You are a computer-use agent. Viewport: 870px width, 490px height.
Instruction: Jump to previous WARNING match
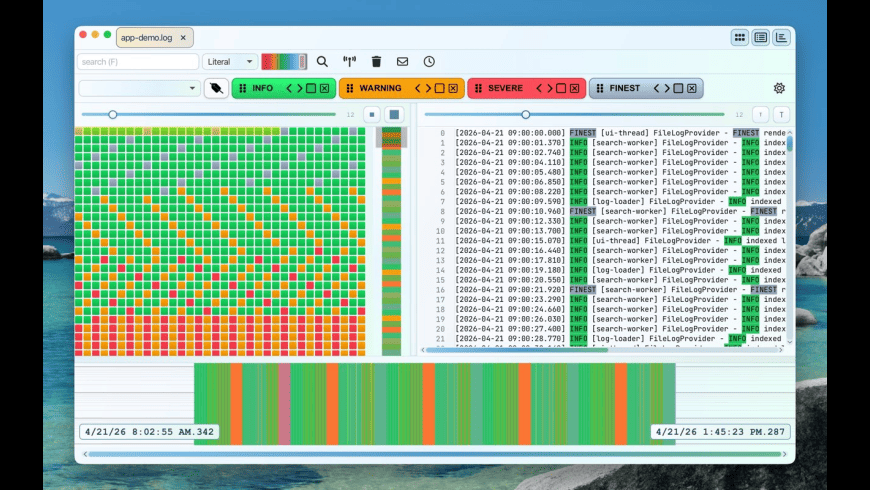[x=417, y=88]
